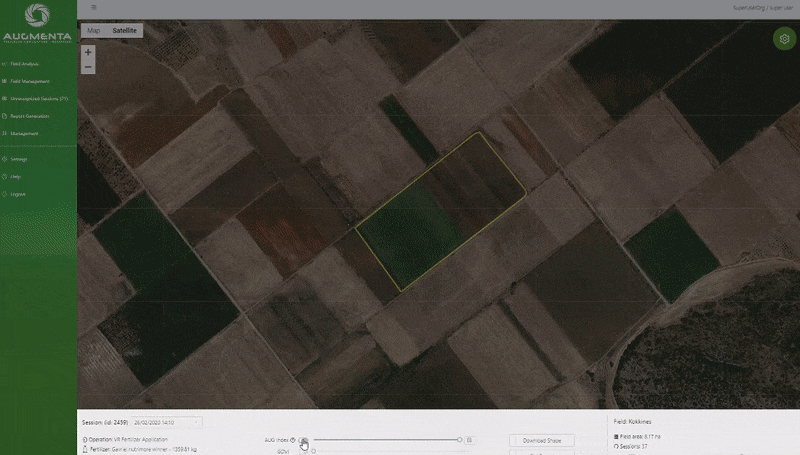Open the Field Analysis menu item
This screenshot has height=455, width=800.
tap(24, 64)
